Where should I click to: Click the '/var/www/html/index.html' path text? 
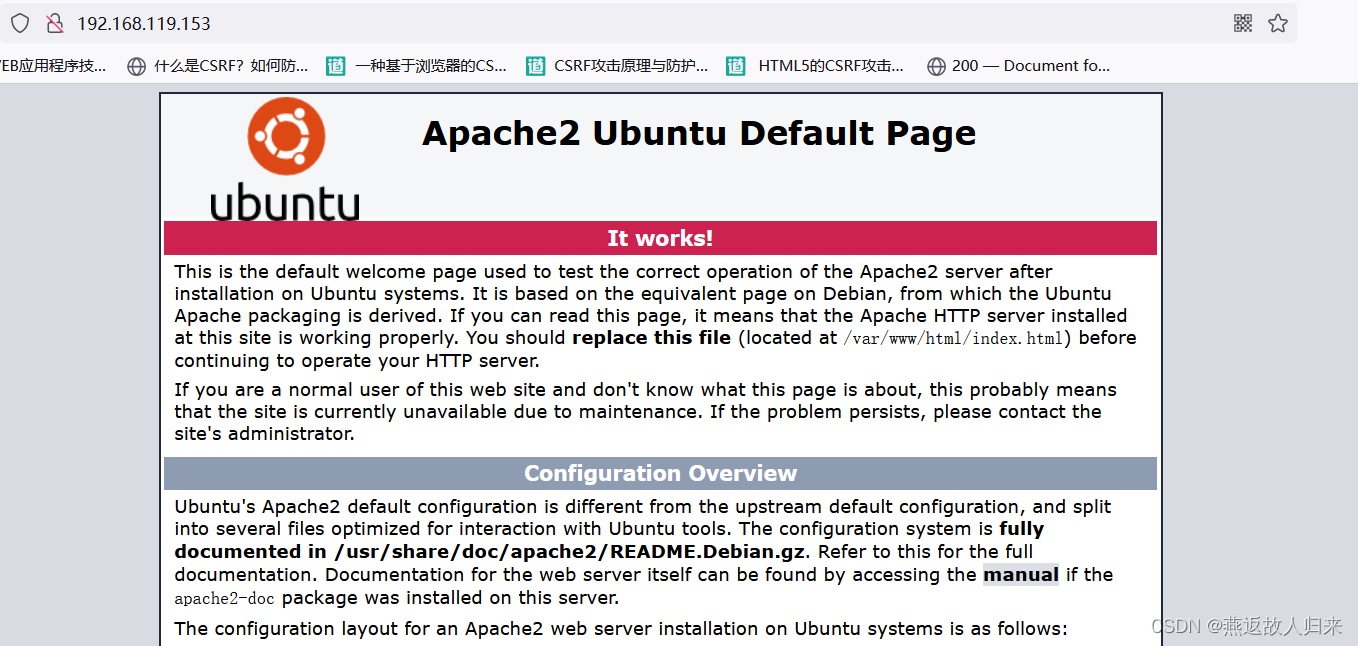[954, 338]
